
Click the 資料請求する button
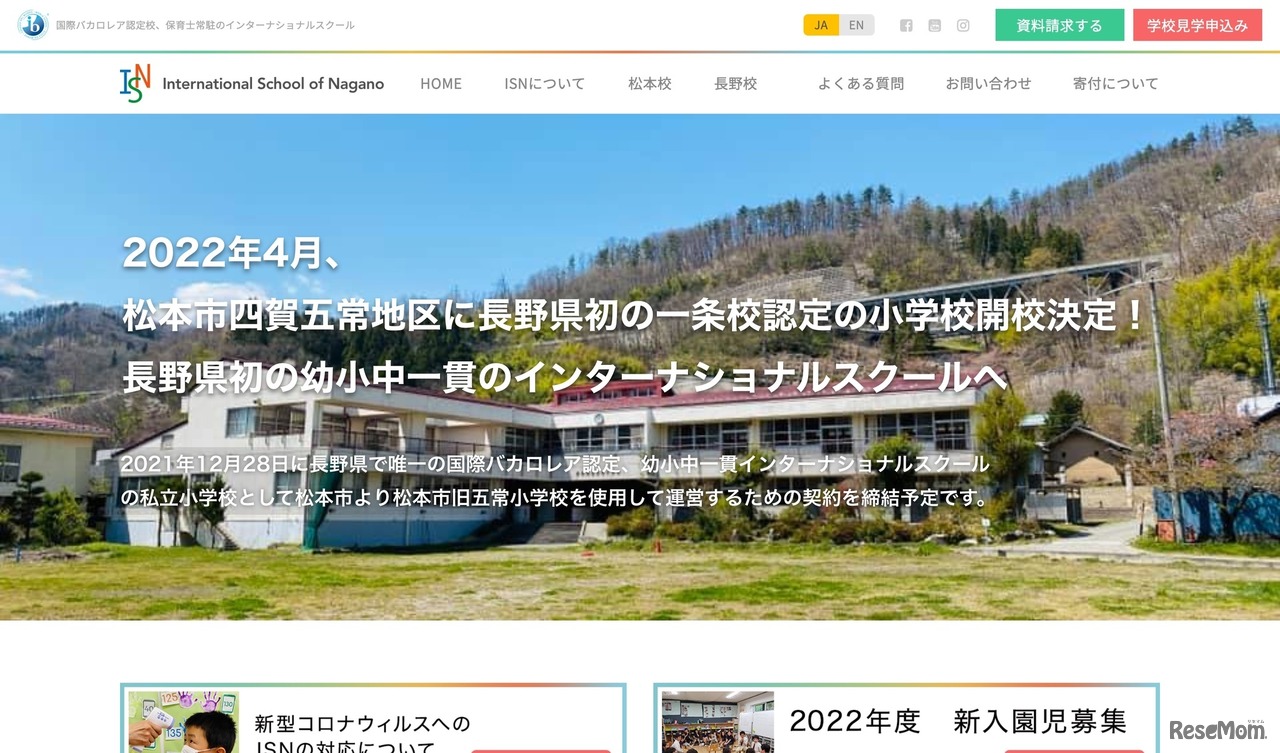pos(1059,25)
